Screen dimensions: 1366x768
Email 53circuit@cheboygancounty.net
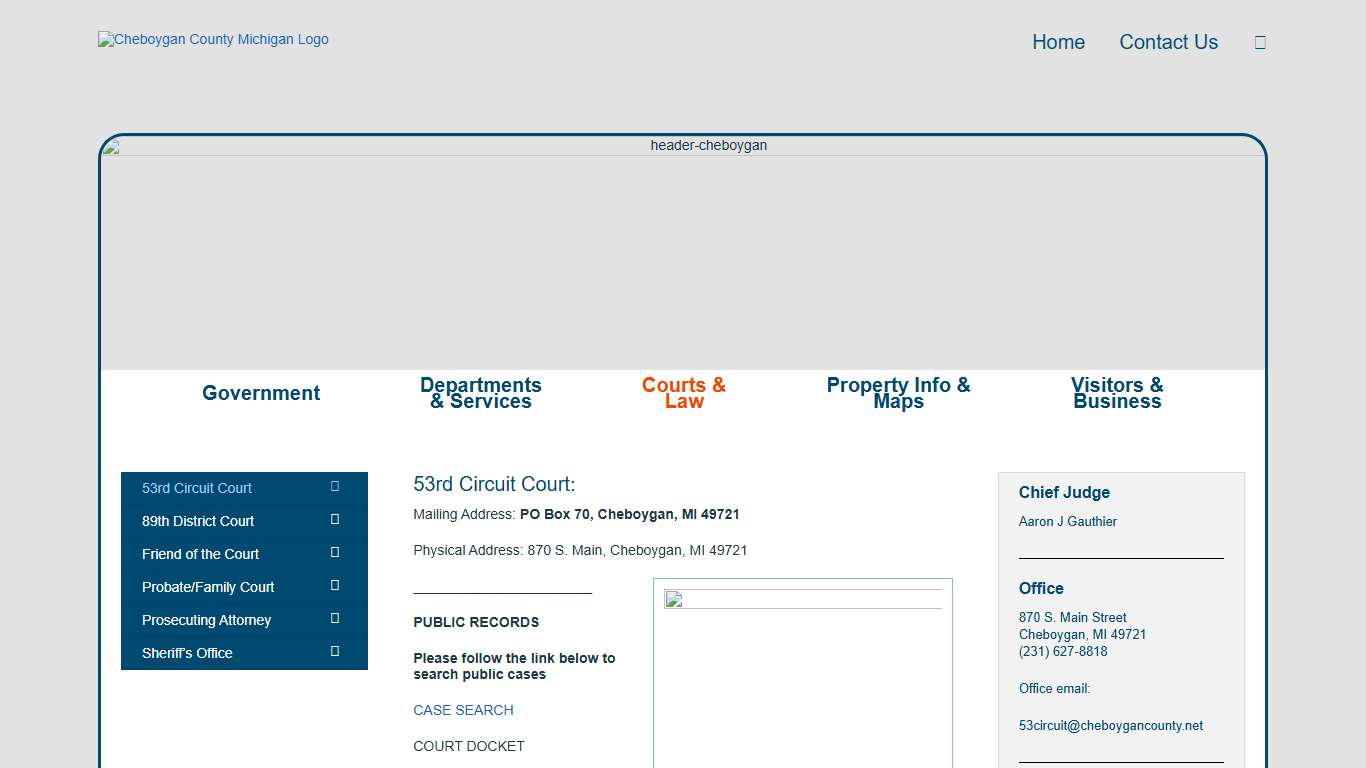click(x=1111, y=726)
